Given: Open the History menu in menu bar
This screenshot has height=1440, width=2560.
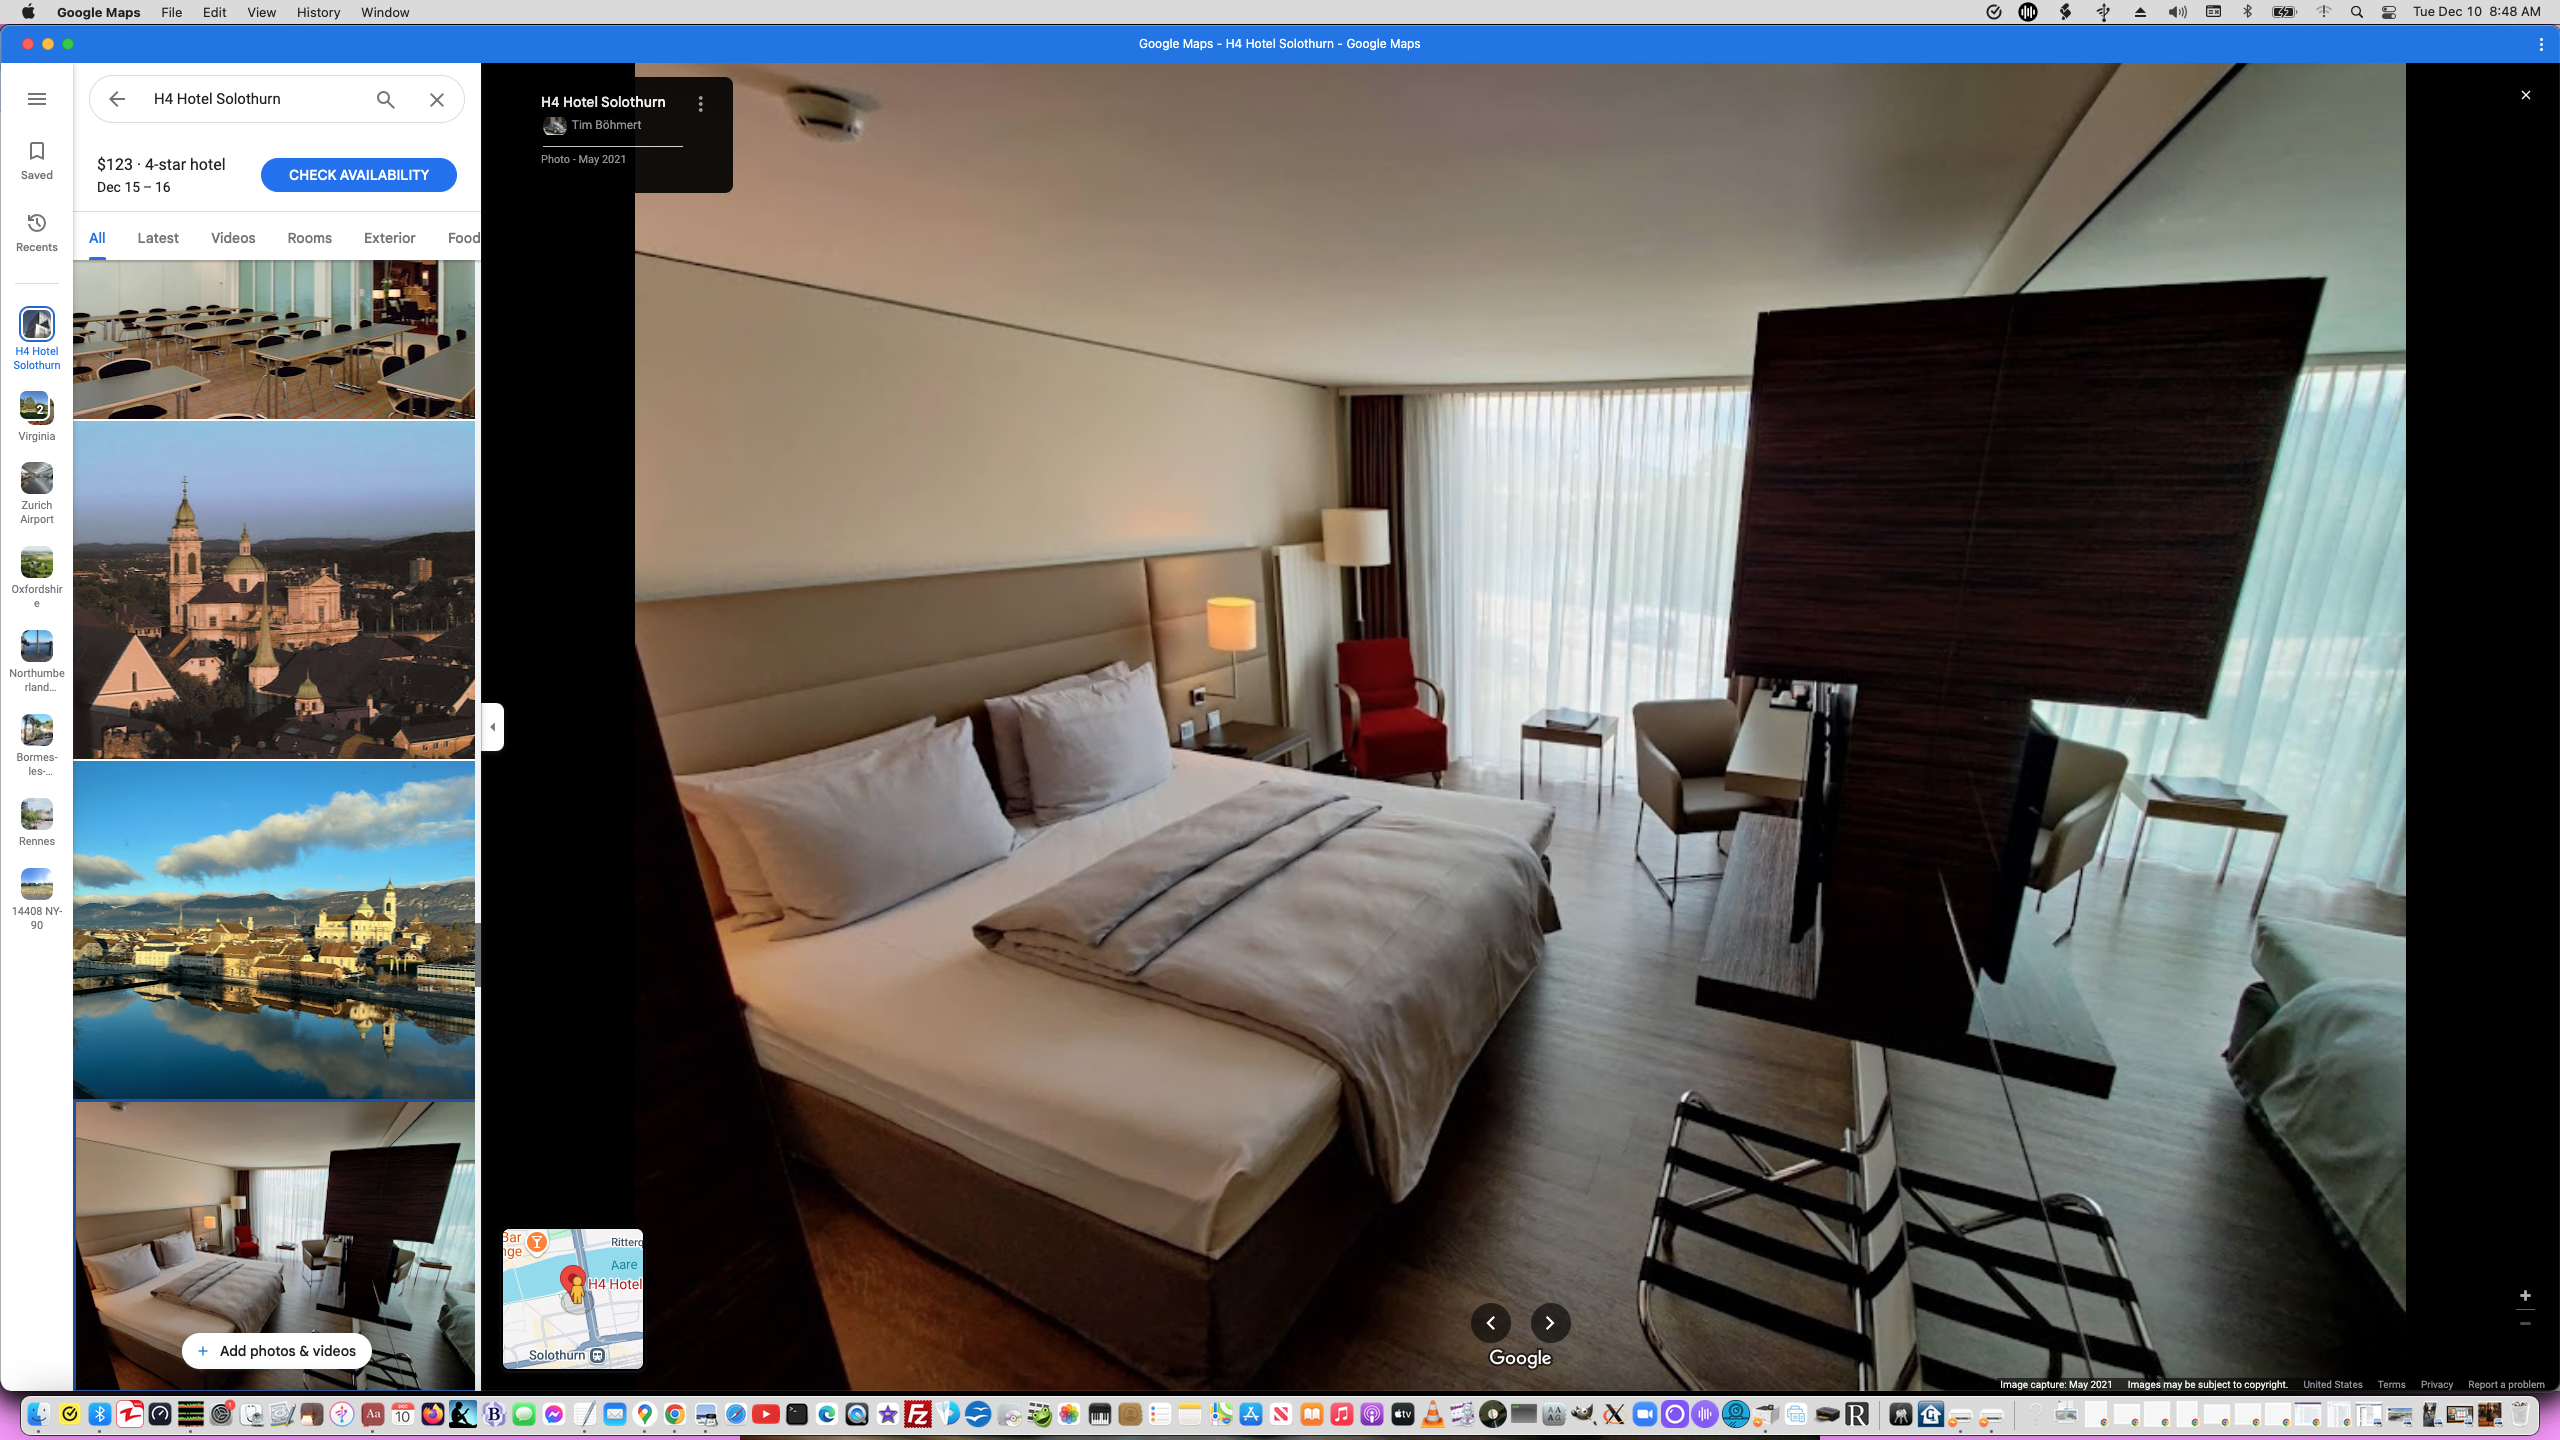Looking at the screenshot, I should point(318,12).
